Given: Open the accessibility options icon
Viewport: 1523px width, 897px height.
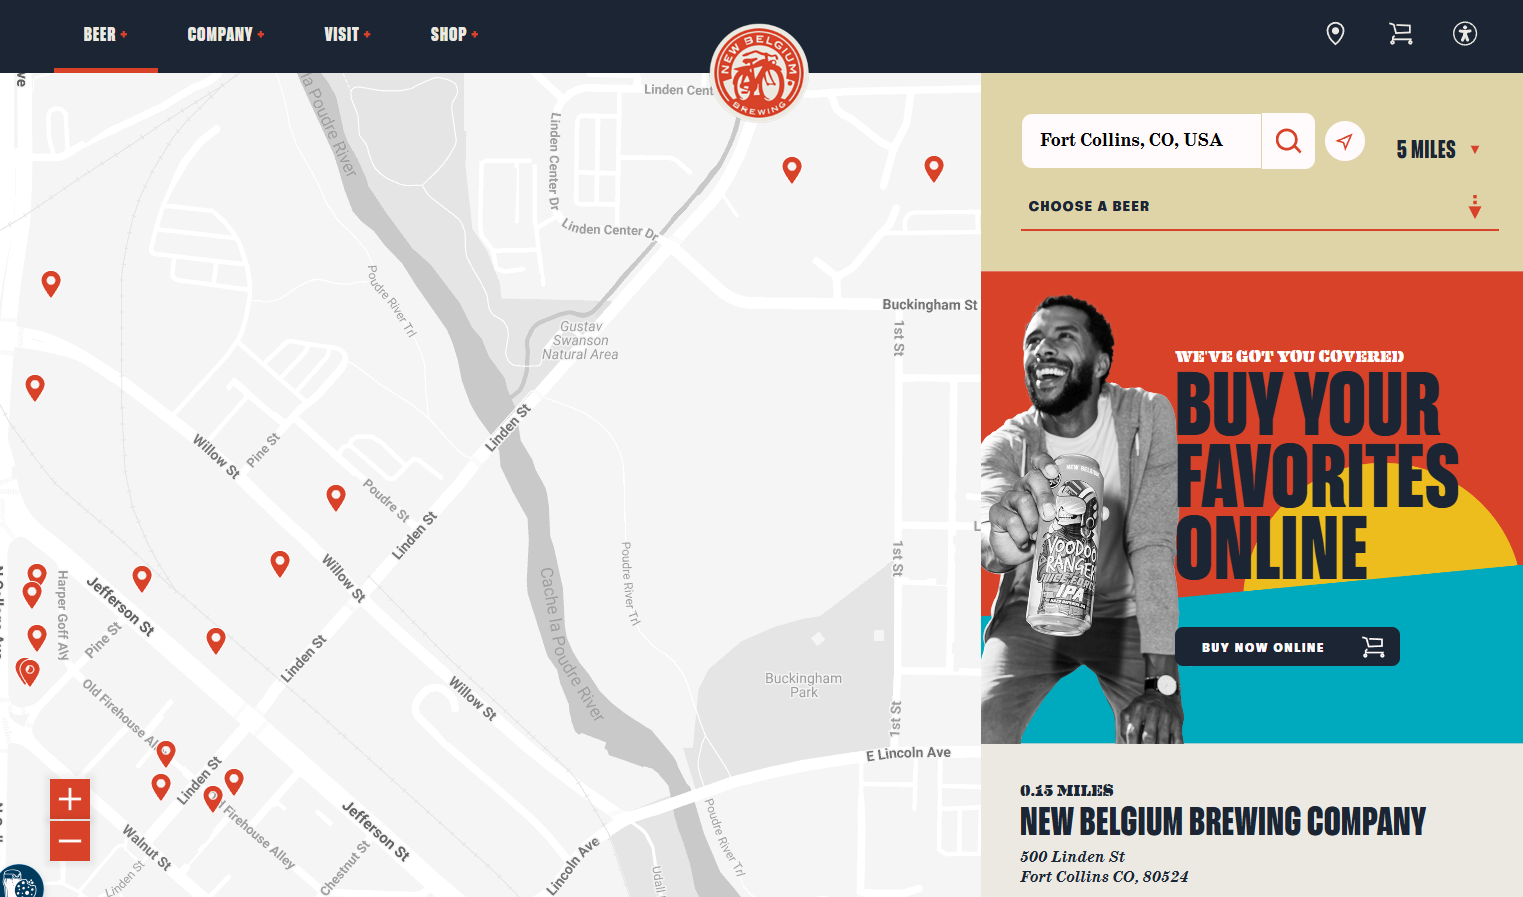Looking at the screenshot, I should tap(1465, 34).
